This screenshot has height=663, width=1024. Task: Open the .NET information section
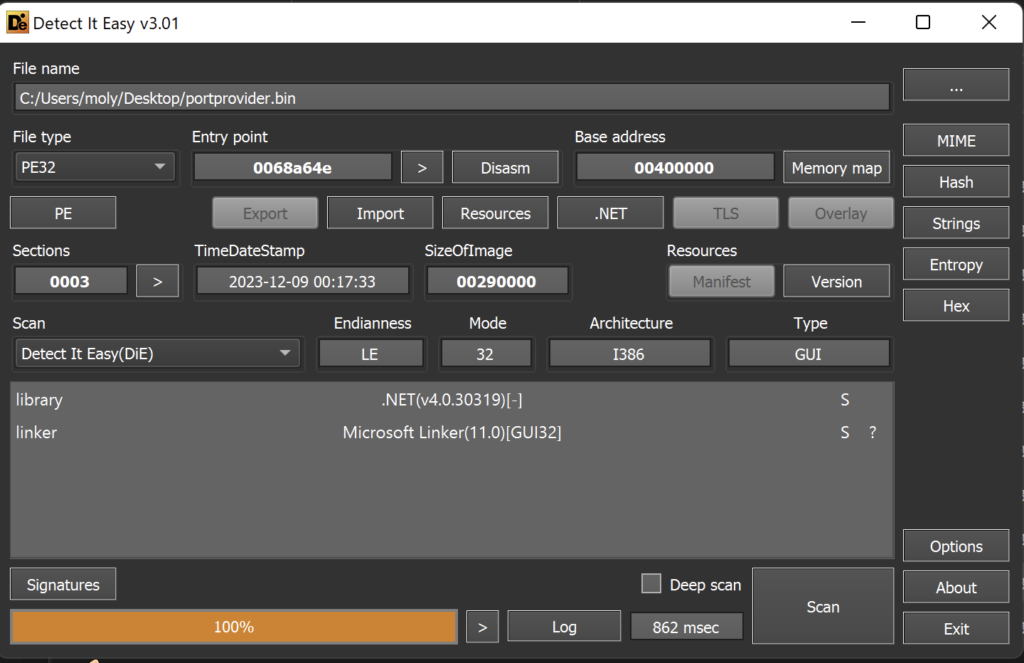pyautogui.click(x=610, y=213)
